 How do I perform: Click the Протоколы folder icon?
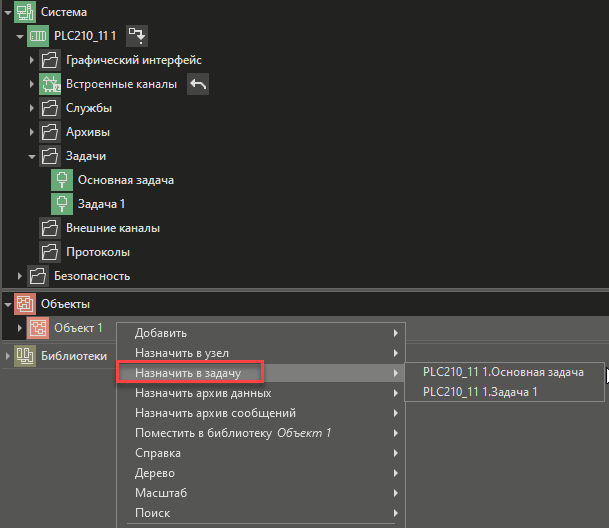point(50,252)
